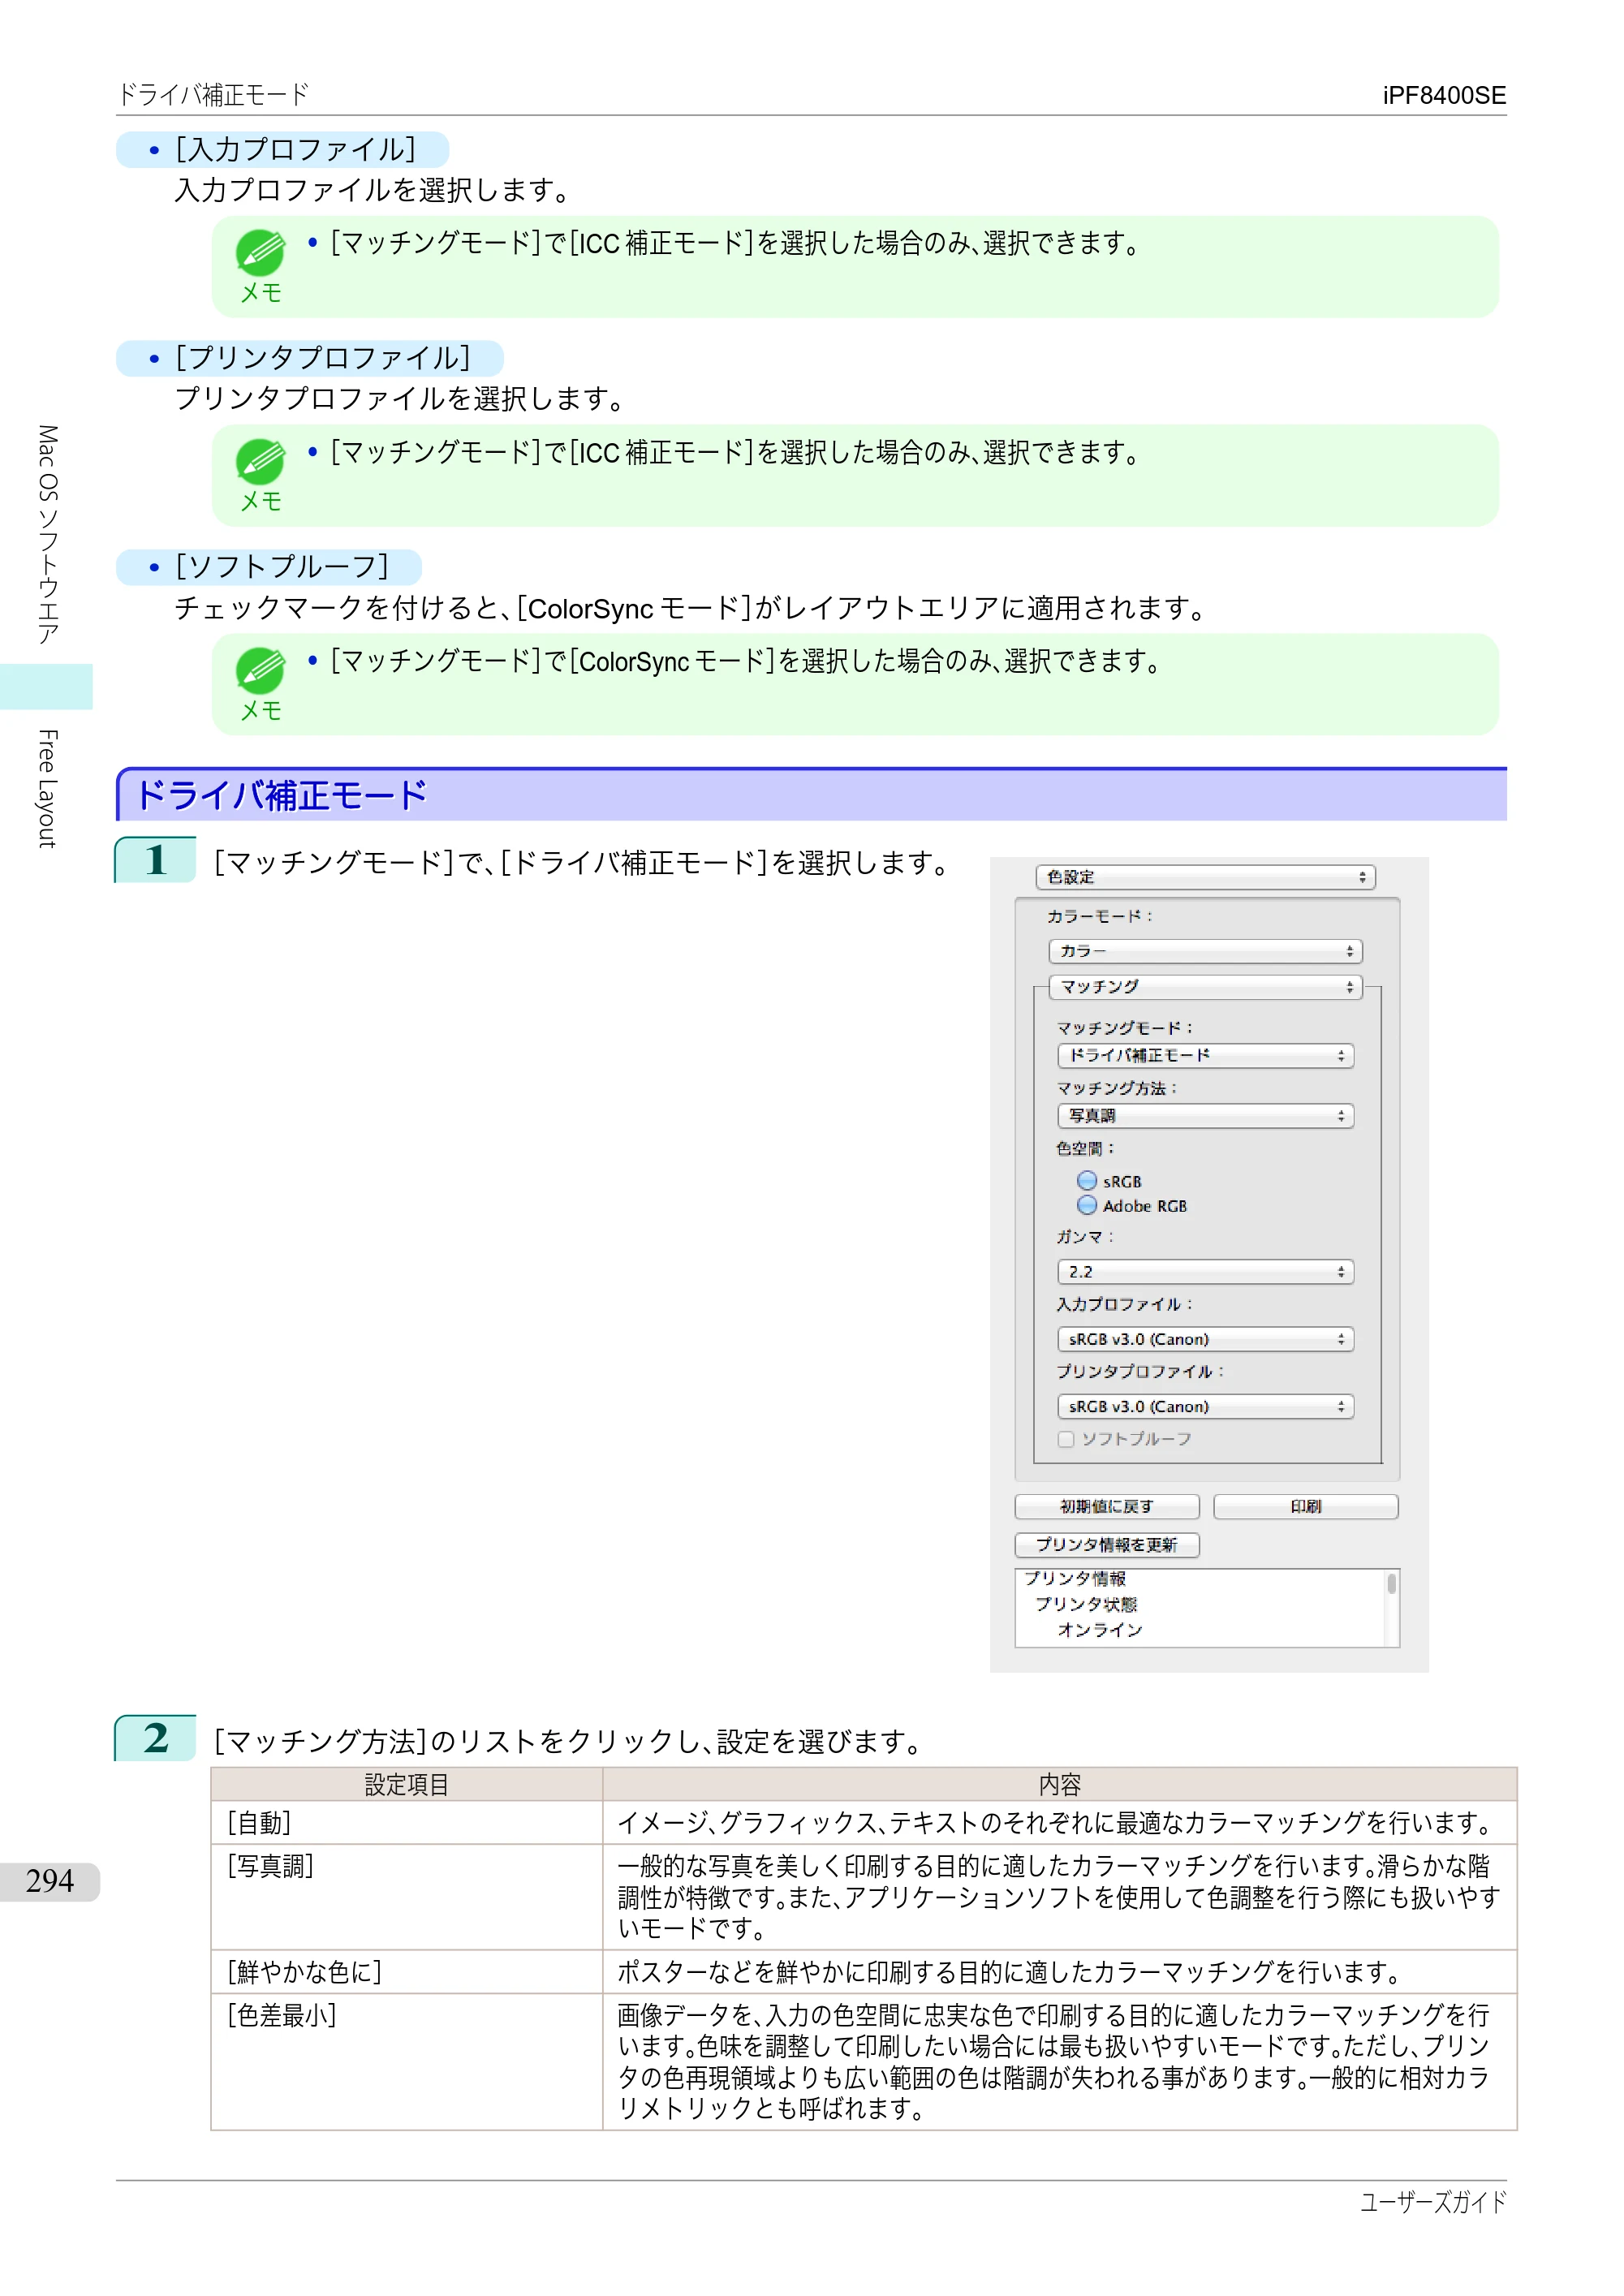
Task: Open the マッチング dropdown
Action: click(1205, 987)
